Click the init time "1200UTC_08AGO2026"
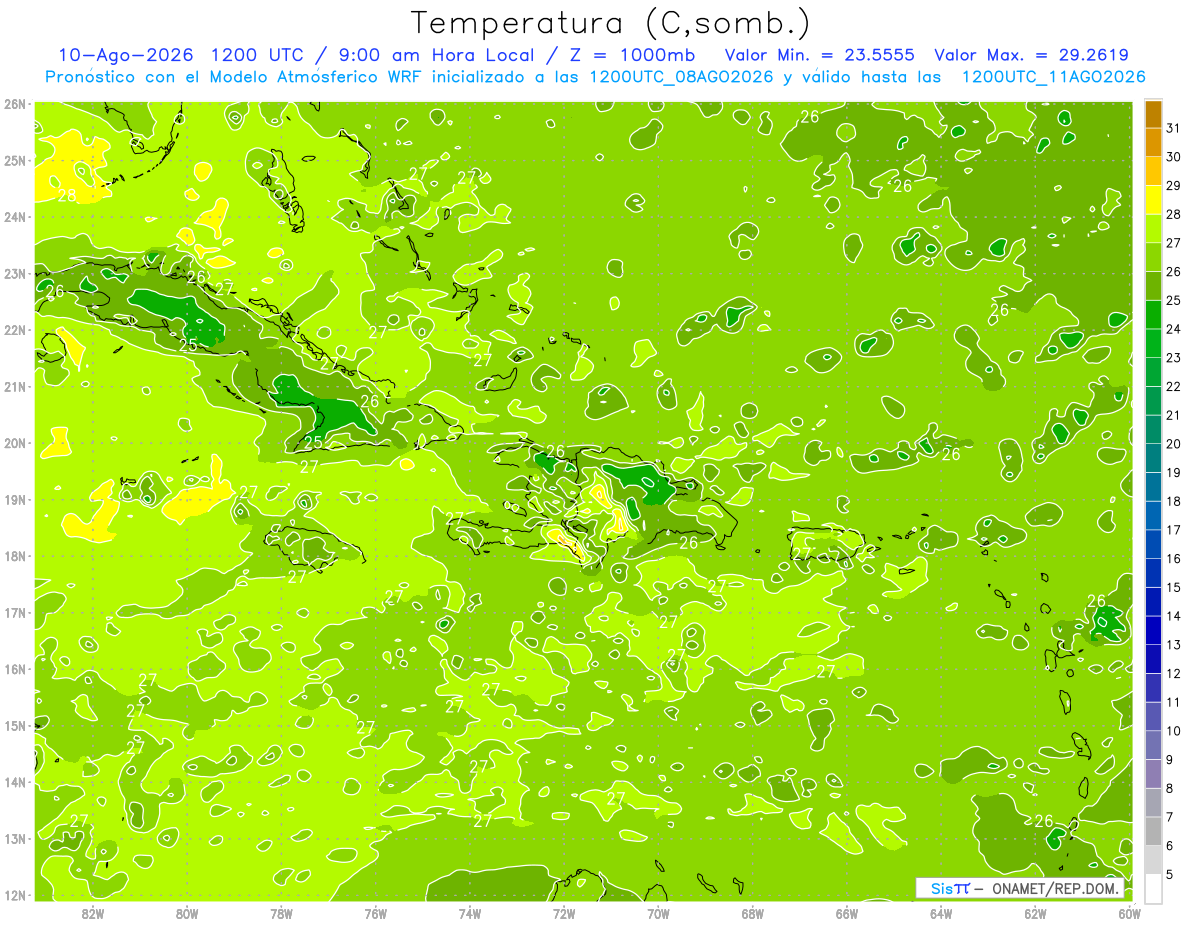This screenshot has width=1200, height=927. (x=681, y=77)
